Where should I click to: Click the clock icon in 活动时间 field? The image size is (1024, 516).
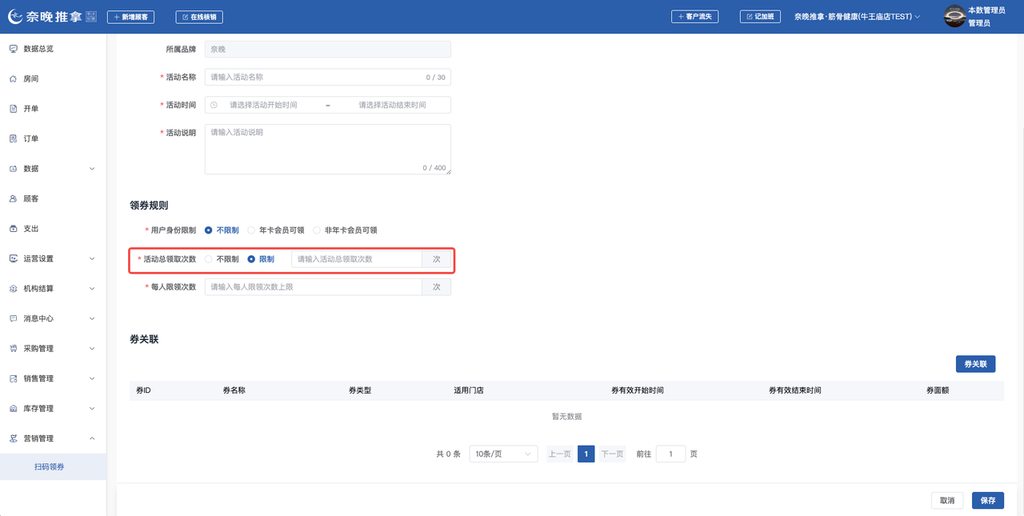[x=214, y=105]
